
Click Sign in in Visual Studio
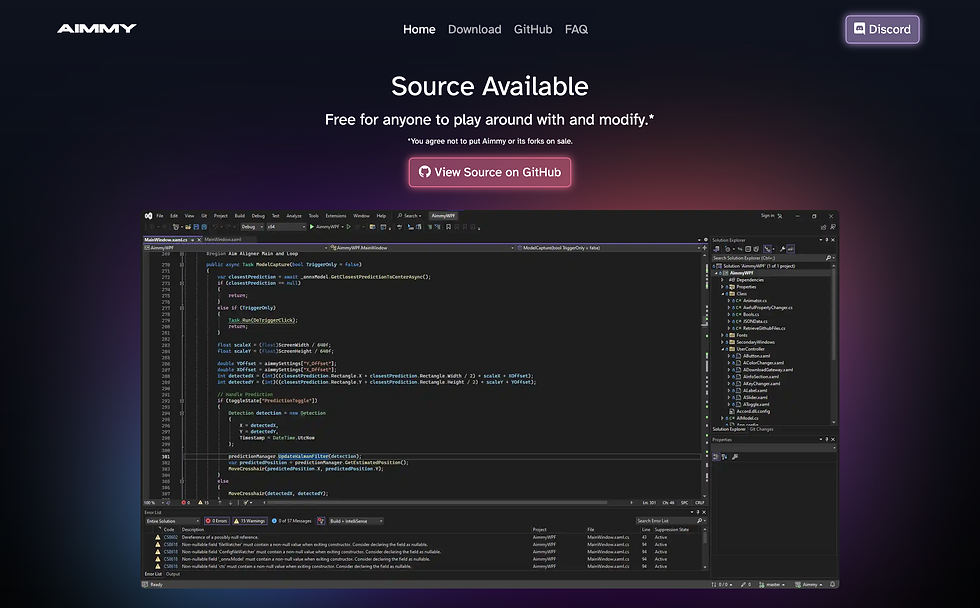[768, 216]
